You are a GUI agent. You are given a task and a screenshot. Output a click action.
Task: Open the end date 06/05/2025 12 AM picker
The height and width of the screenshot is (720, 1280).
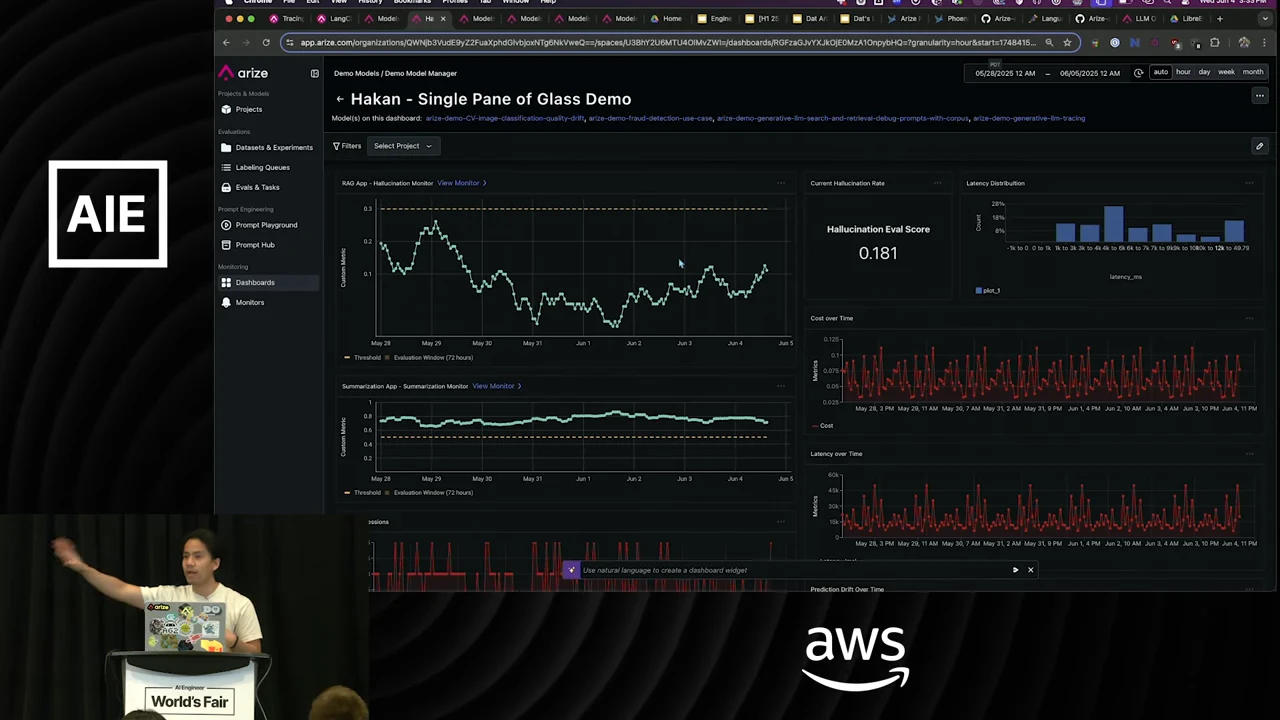coord(1090,73)
